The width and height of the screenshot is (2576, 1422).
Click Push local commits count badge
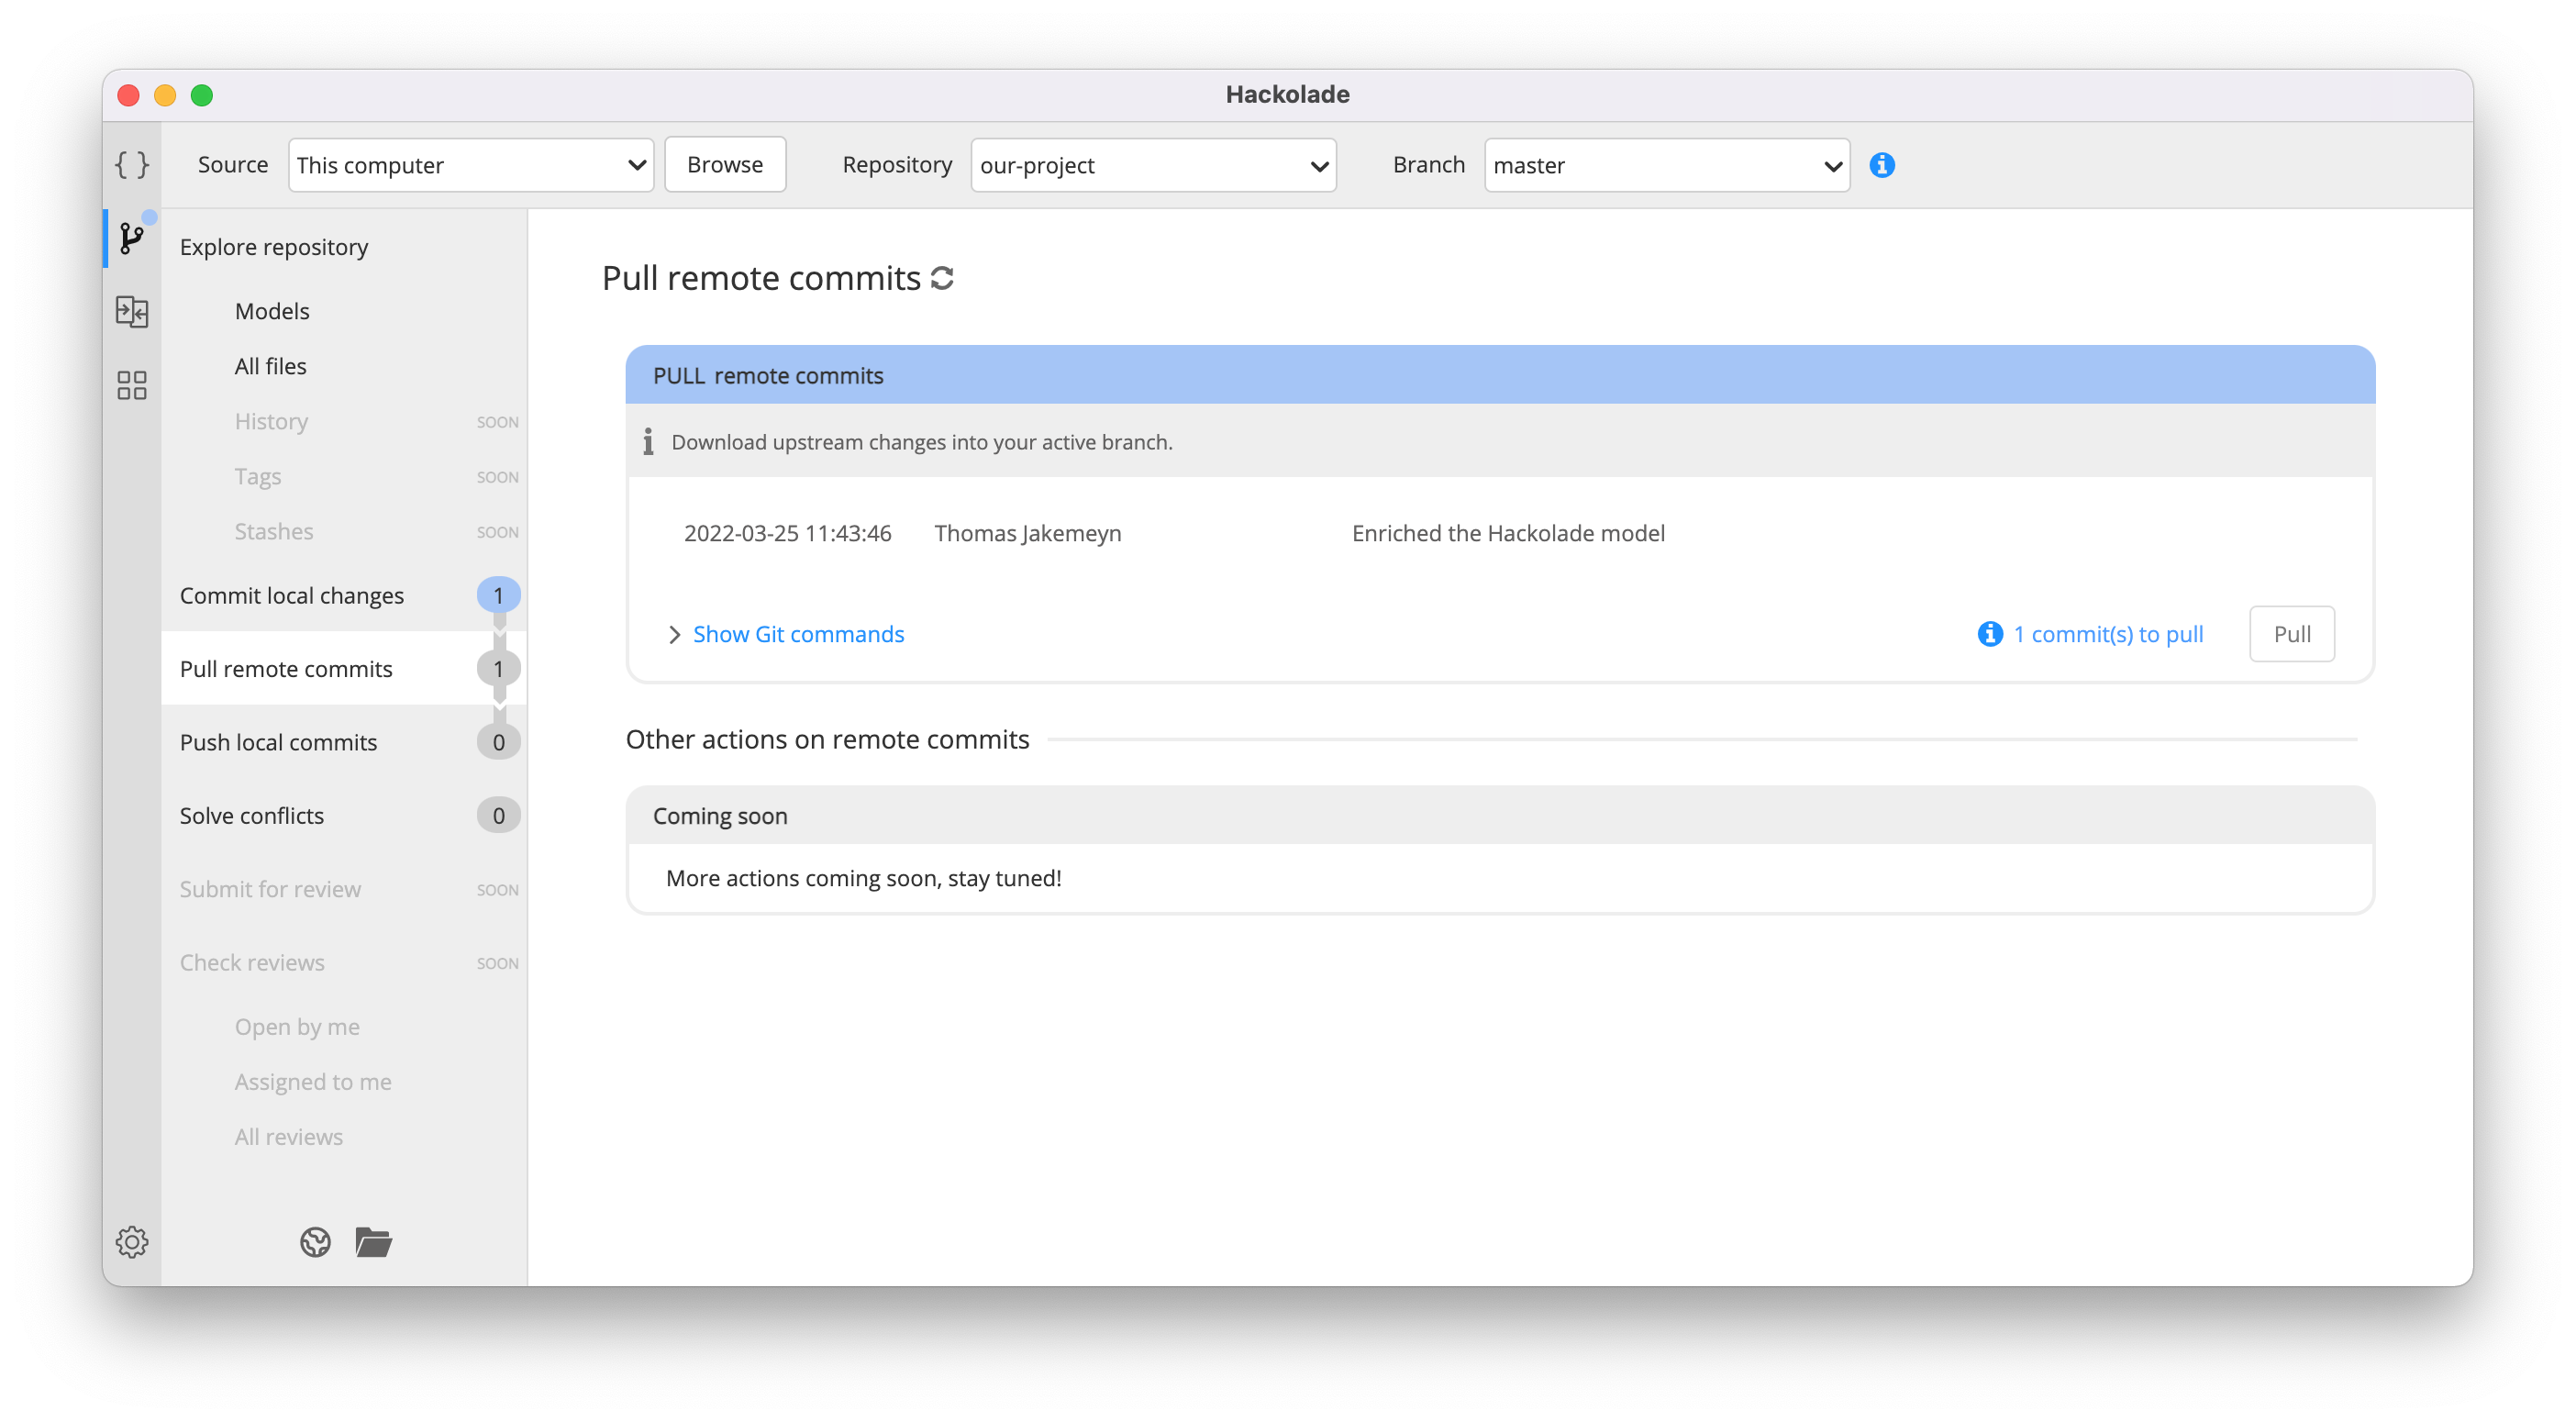[x=498, y=742]
